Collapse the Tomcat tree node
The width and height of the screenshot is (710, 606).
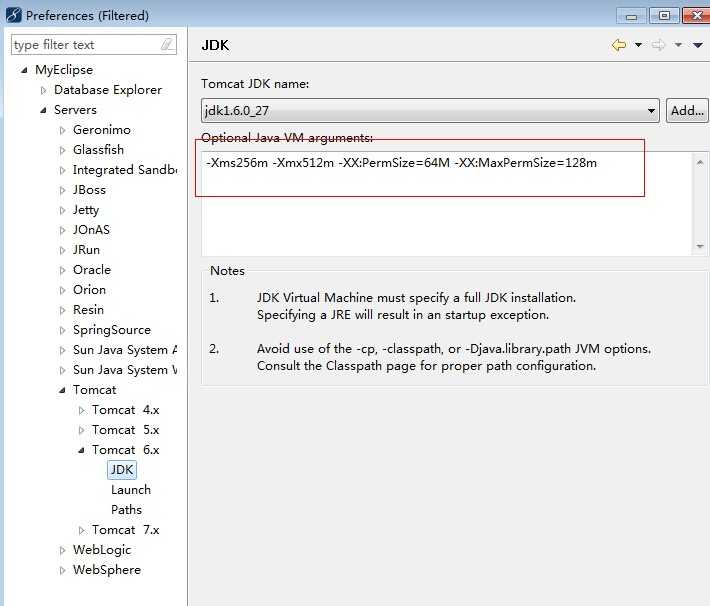point(62,390)
